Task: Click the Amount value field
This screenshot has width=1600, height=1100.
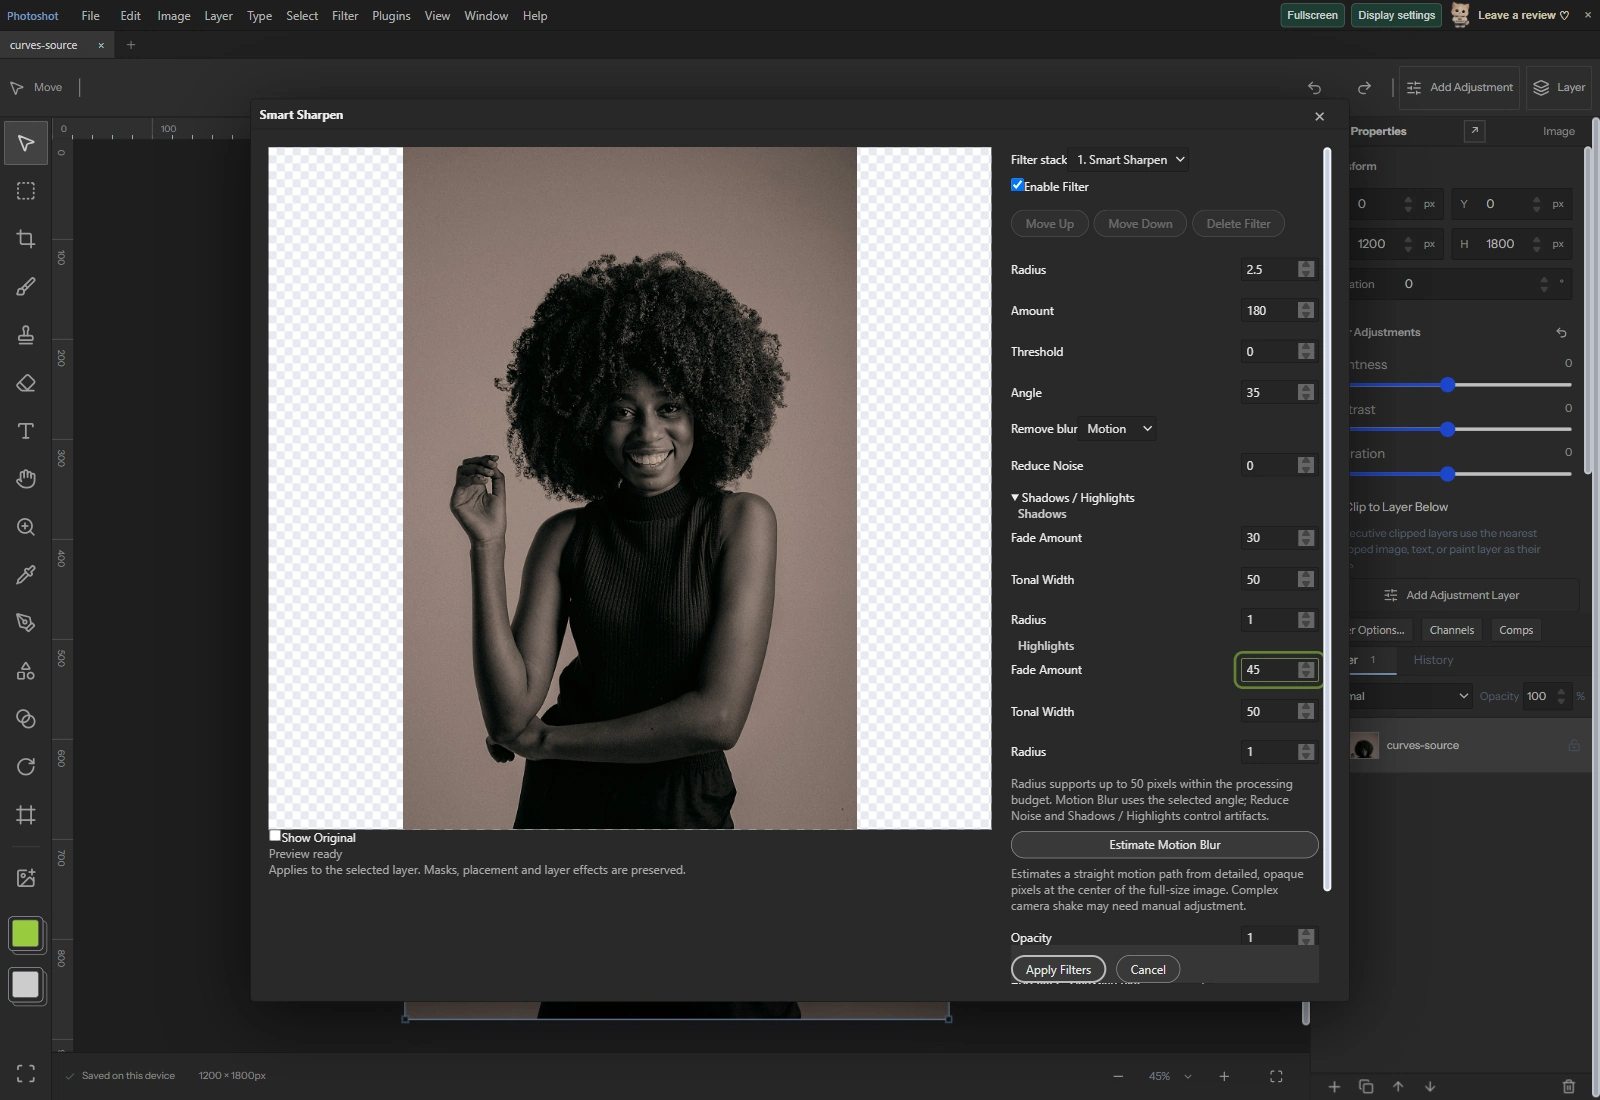Action: point(1278,311)
